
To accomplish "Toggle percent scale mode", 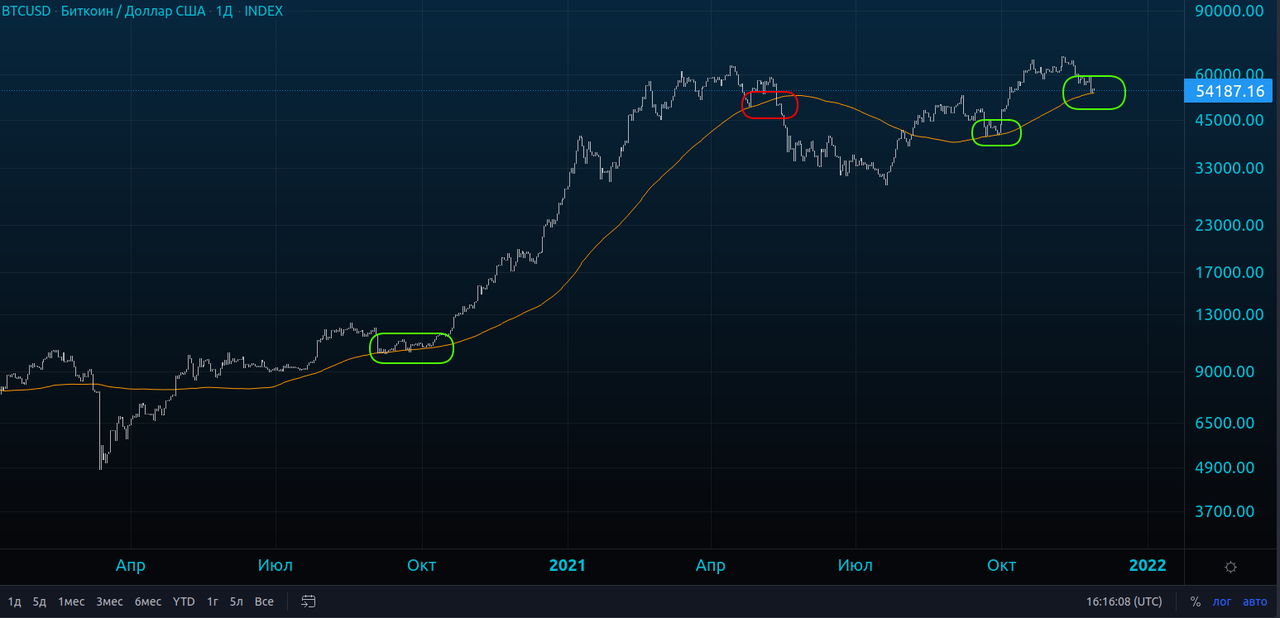I will 1195,602.
